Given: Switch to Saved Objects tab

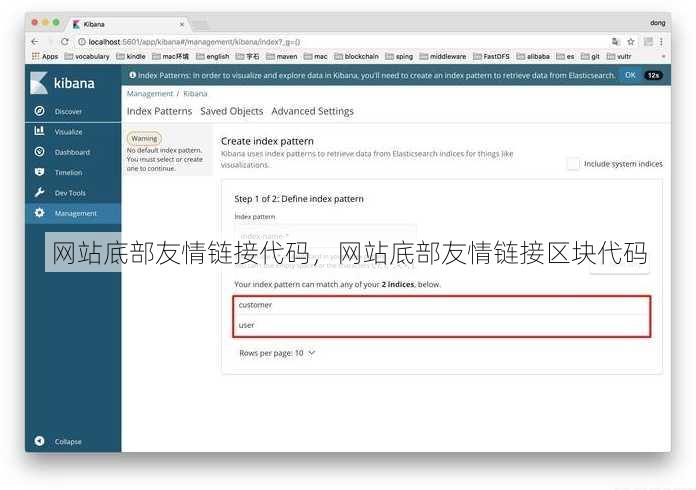Looking at the screenshot, I should pos(231,111).
